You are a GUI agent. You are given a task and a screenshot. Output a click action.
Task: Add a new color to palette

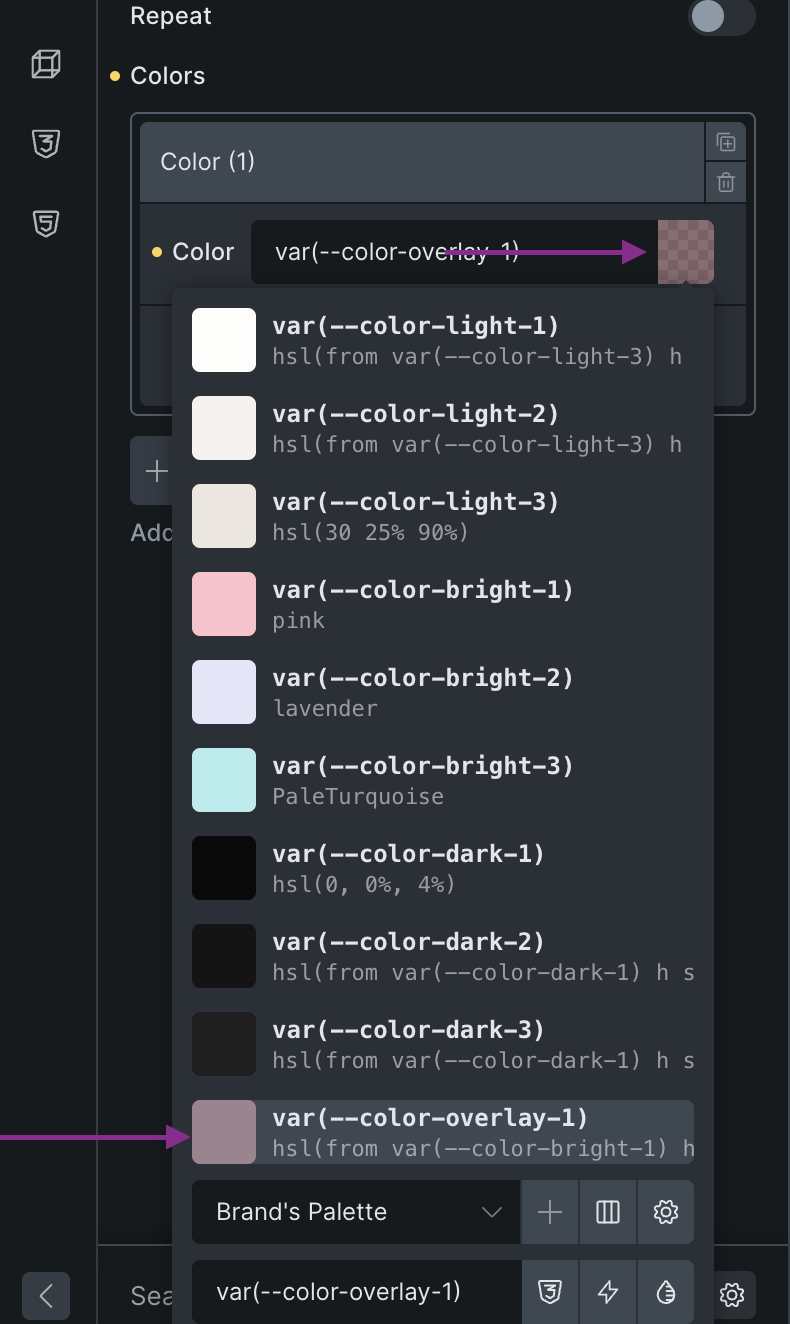point(550,1212)
